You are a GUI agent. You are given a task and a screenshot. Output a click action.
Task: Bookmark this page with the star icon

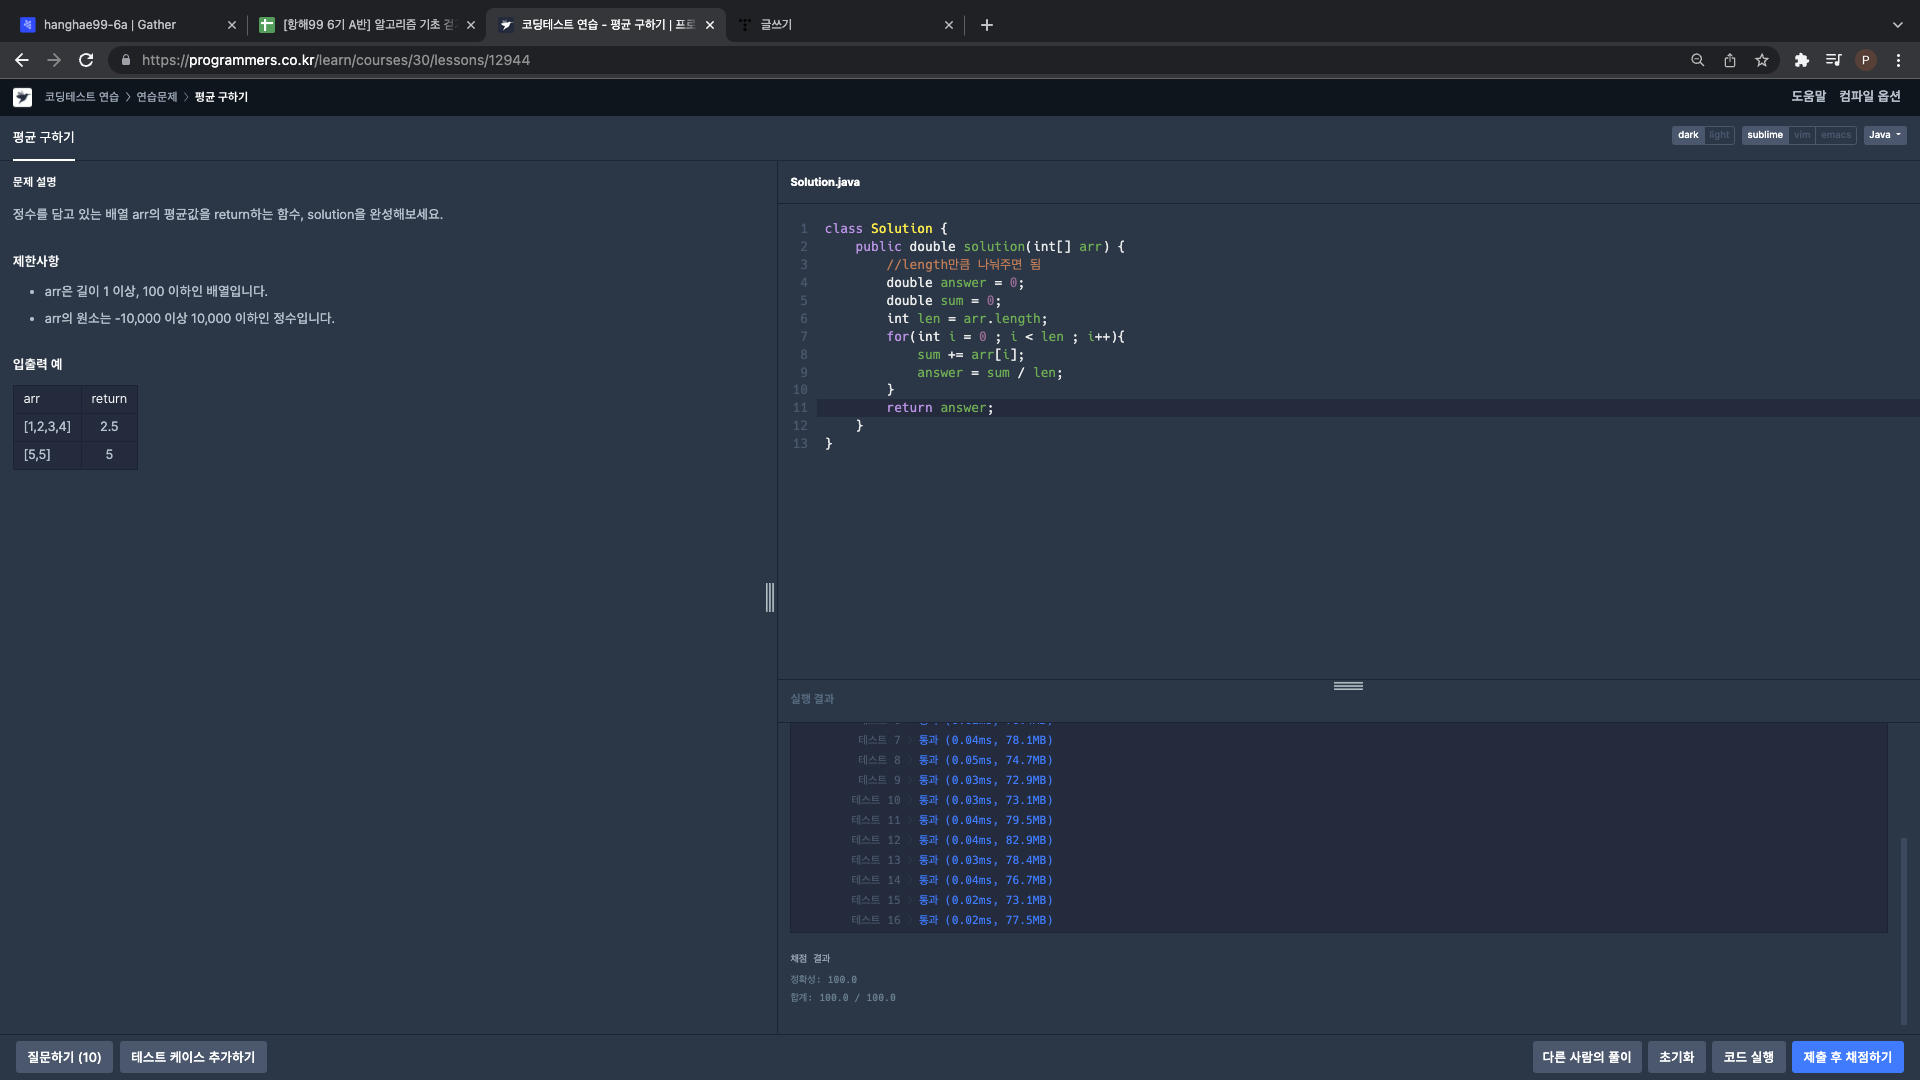click(1762, 60)
